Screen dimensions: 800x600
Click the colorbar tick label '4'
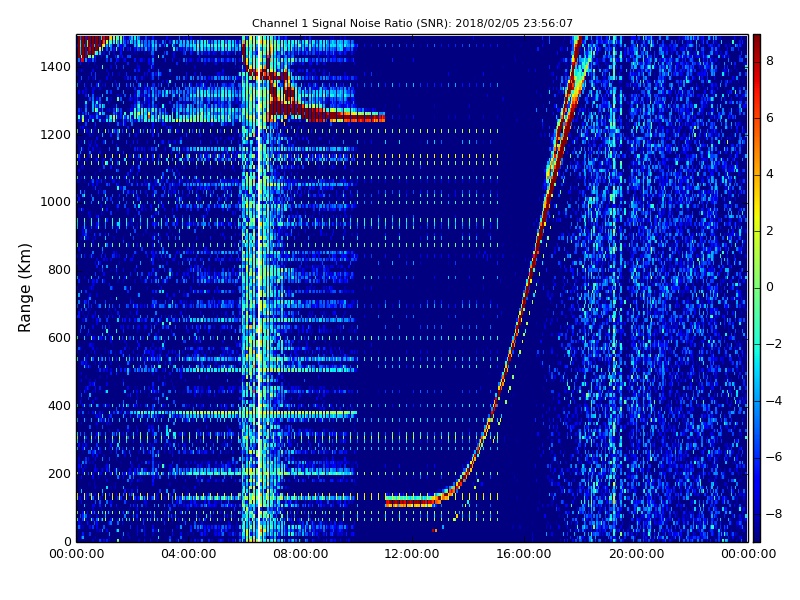770,174
